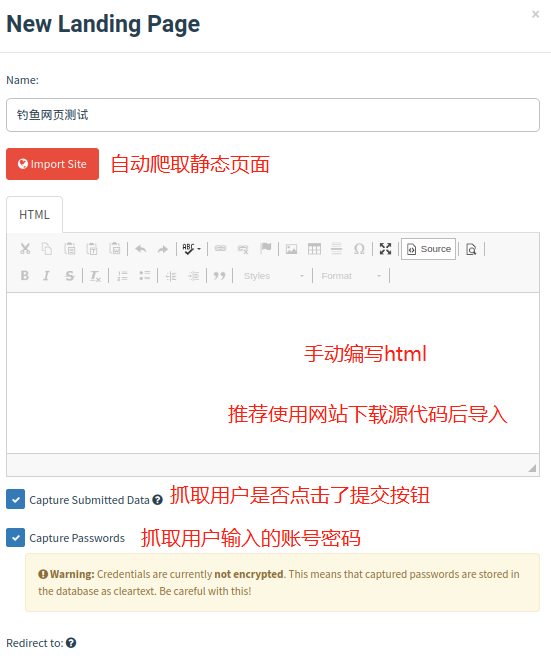The width and height of the screenshot is (551, 658).
Task: Insert a bulleted list
Action: pos(145,276)
